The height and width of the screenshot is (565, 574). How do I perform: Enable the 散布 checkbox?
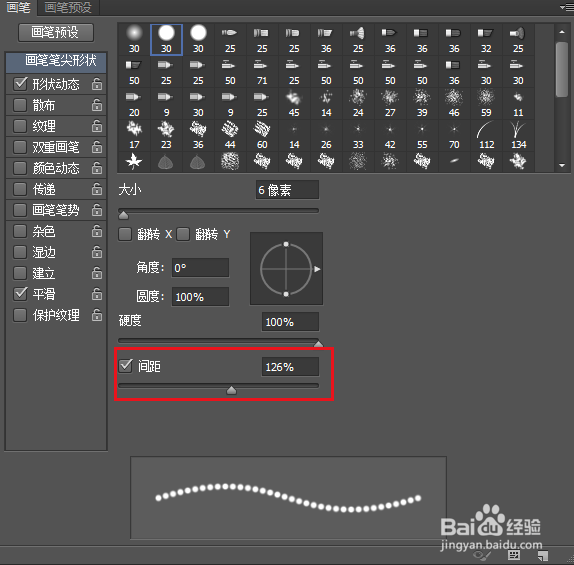(x=20, y=105)
